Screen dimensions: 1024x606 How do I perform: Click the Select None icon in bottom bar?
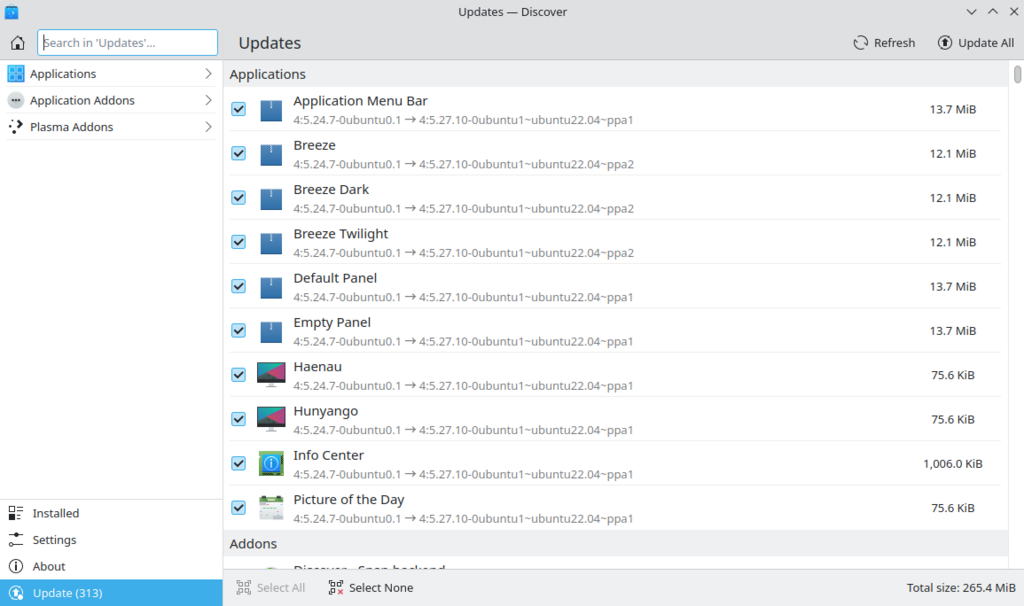336,588
